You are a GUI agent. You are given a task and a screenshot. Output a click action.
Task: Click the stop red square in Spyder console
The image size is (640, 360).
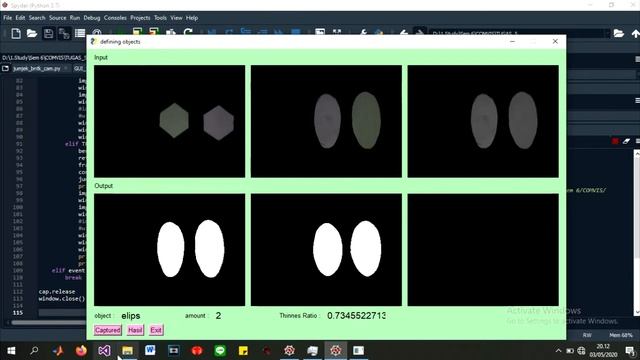(615, 141)
